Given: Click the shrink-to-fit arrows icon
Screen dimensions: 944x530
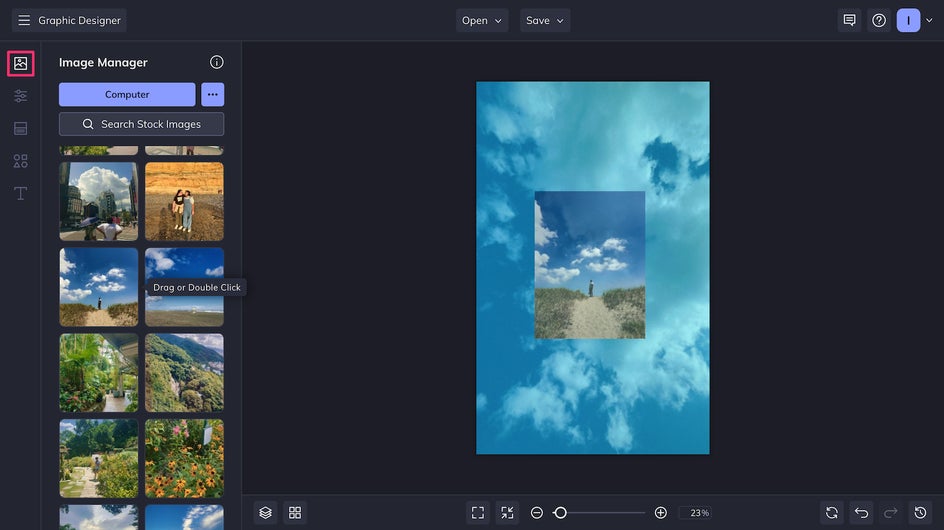Looking at the screenshot, I should coord(508,513).
